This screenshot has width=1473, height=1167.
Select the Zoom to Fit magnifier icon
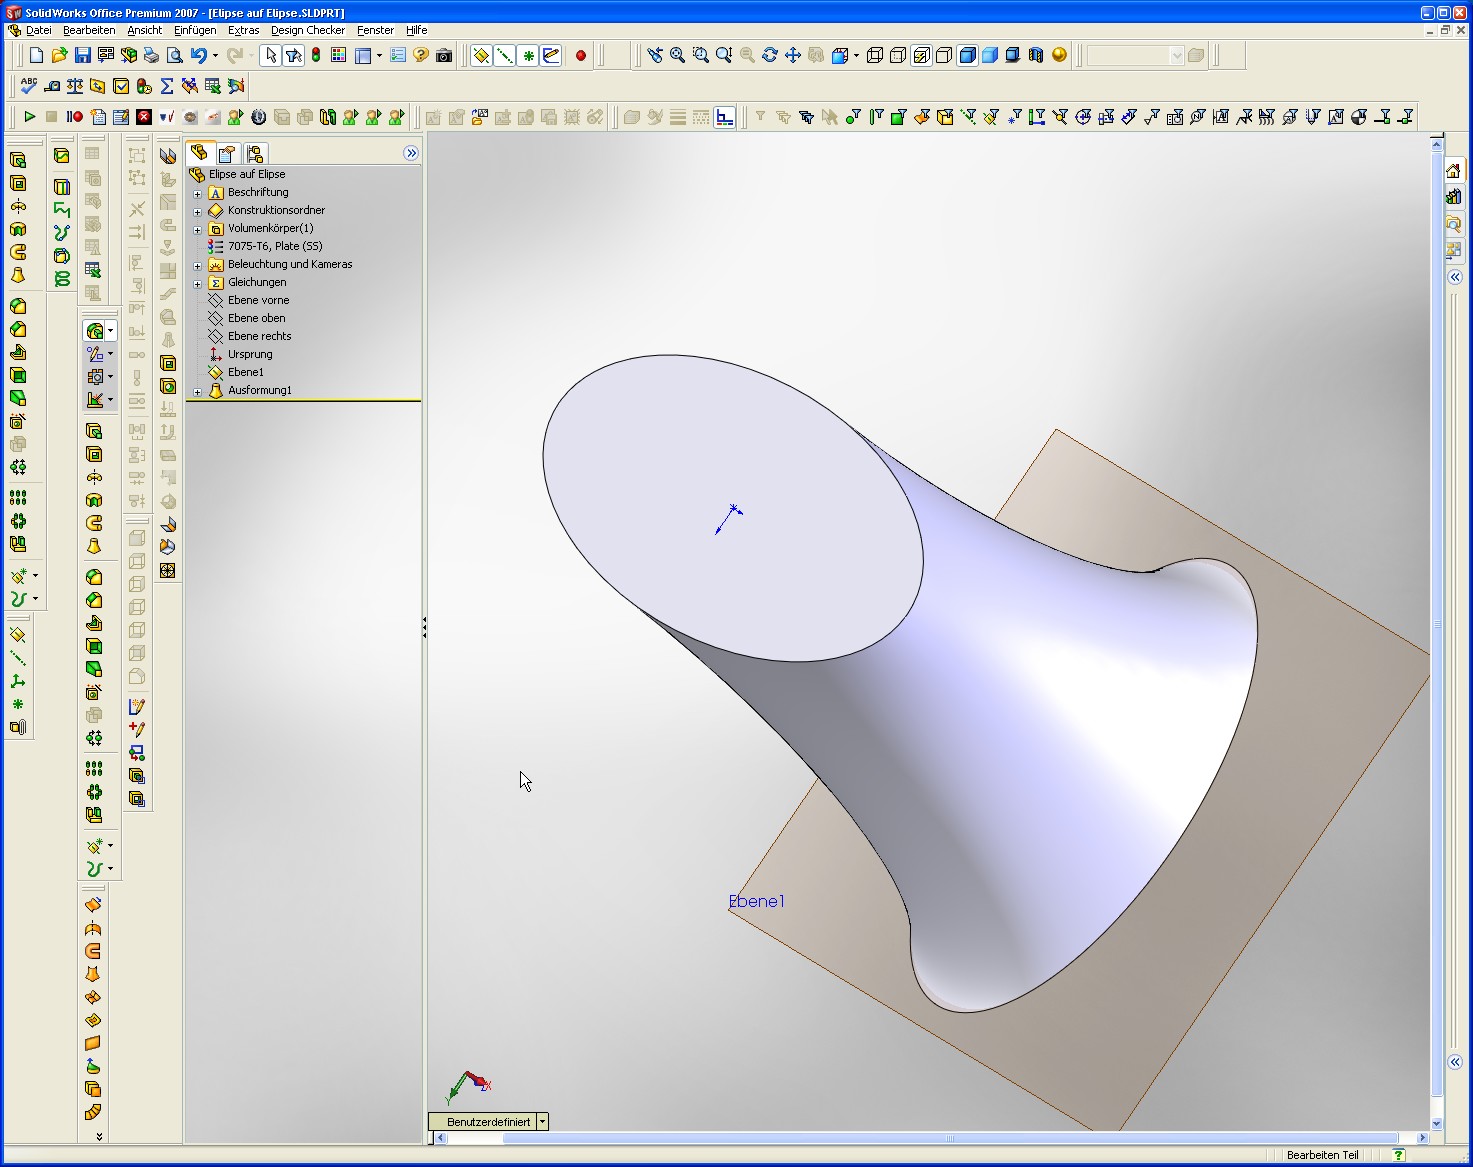pyautogui.click(x=677, y=55)
